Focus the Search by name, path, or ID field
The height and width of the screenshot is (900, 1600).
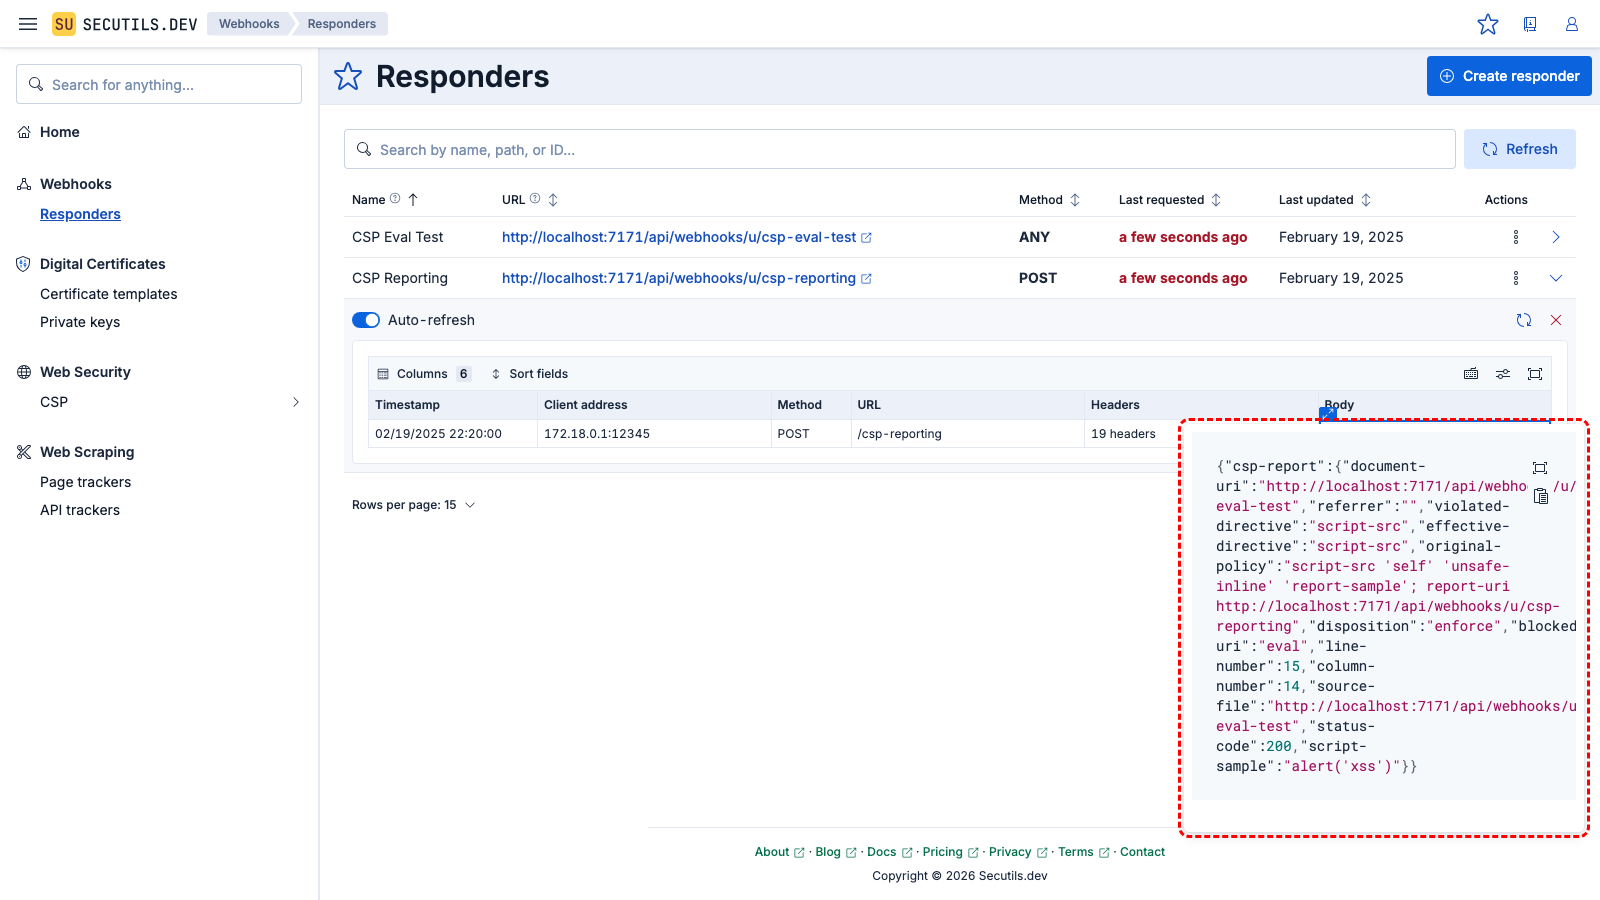pyautogui.click(x=900, y=149)
